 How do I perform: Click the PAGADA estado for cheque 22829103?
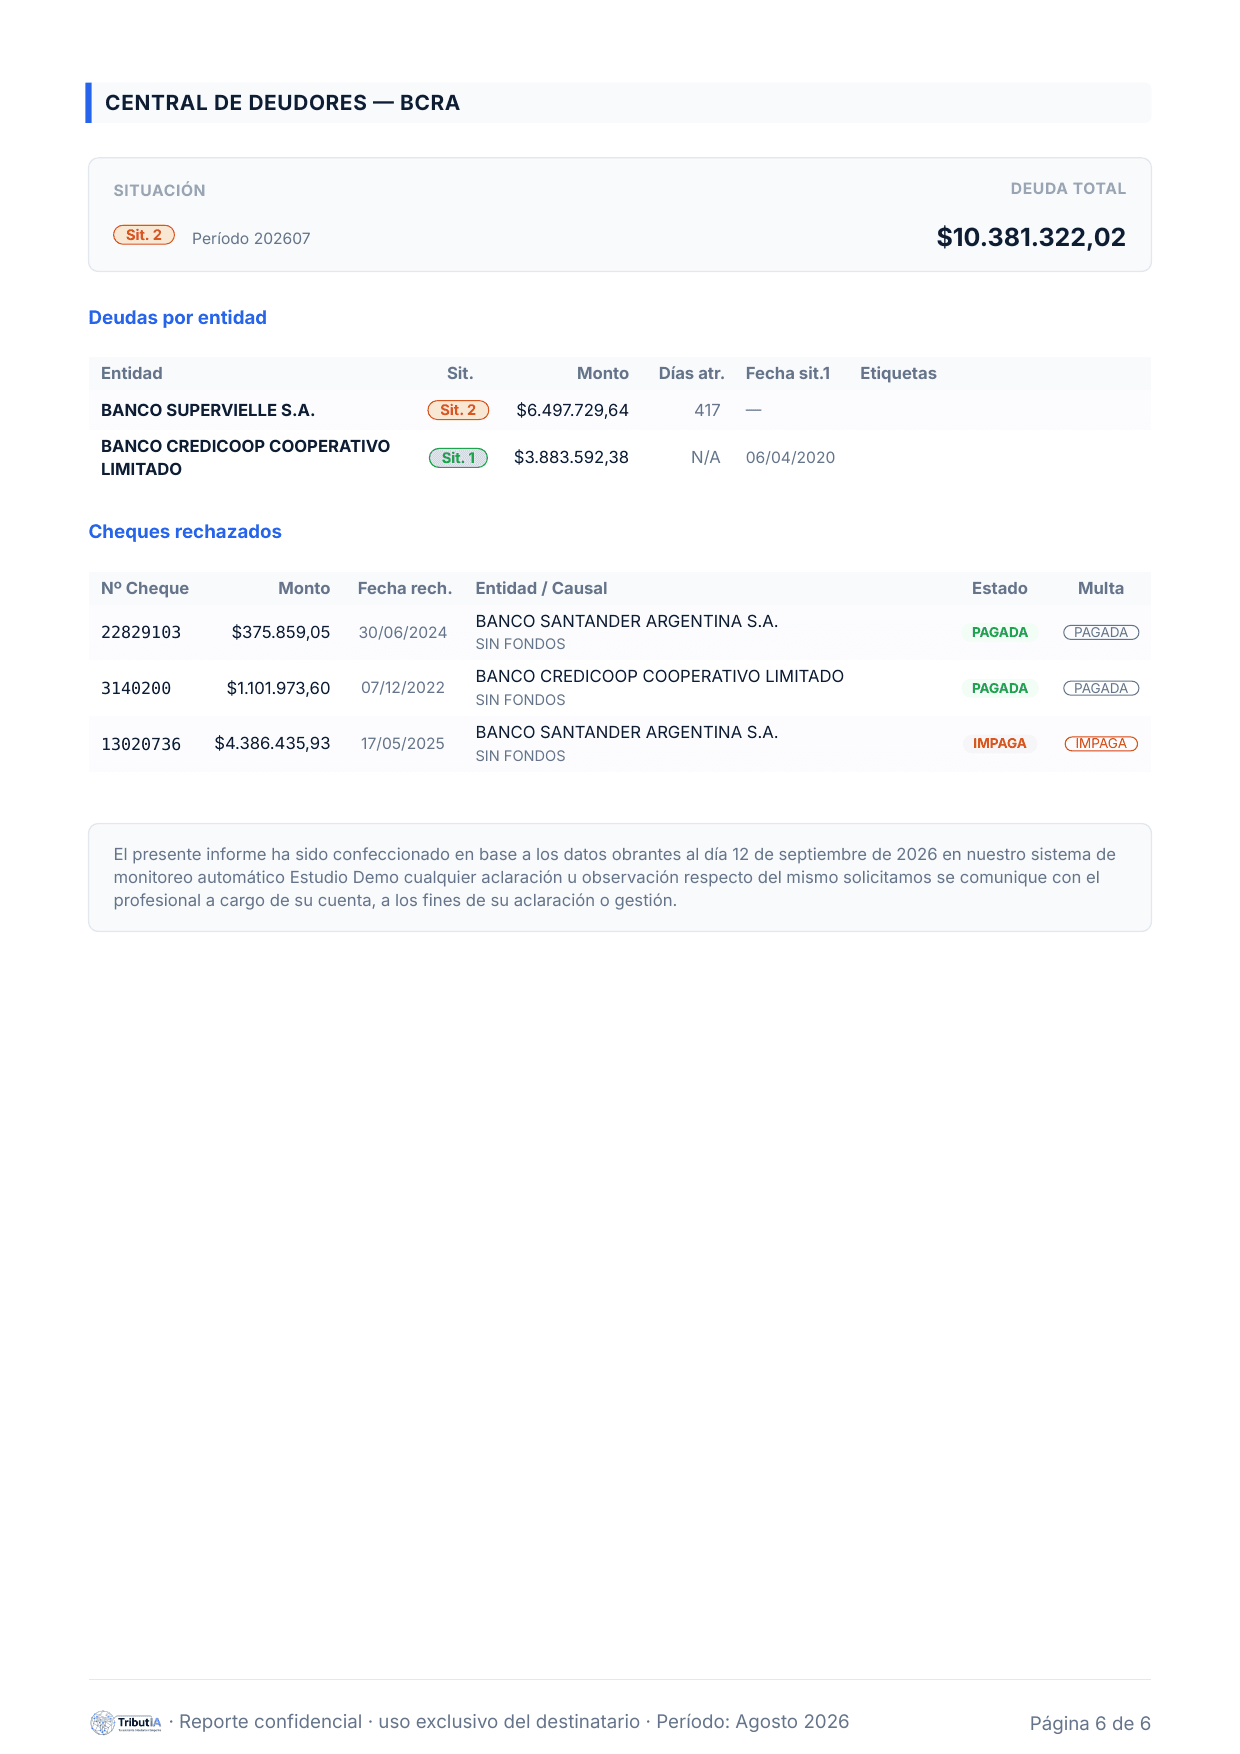click(1000, 632)
